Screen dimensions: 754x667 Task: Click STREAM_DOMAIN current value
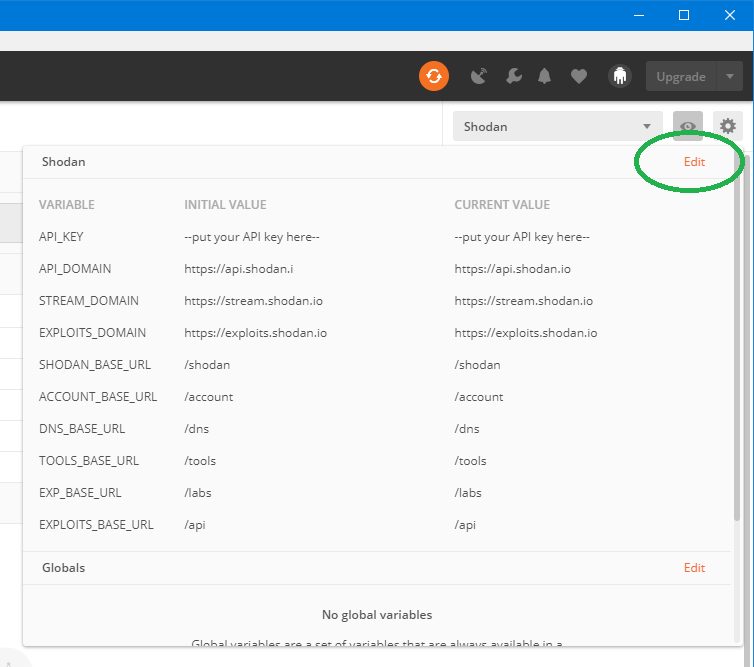(524, 301)
